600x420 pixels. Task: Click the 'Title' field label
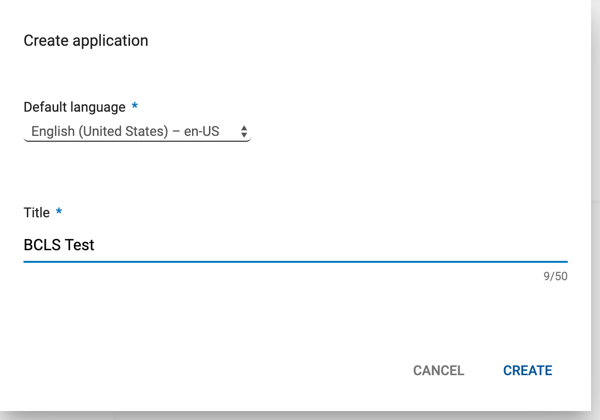point(37,212)
